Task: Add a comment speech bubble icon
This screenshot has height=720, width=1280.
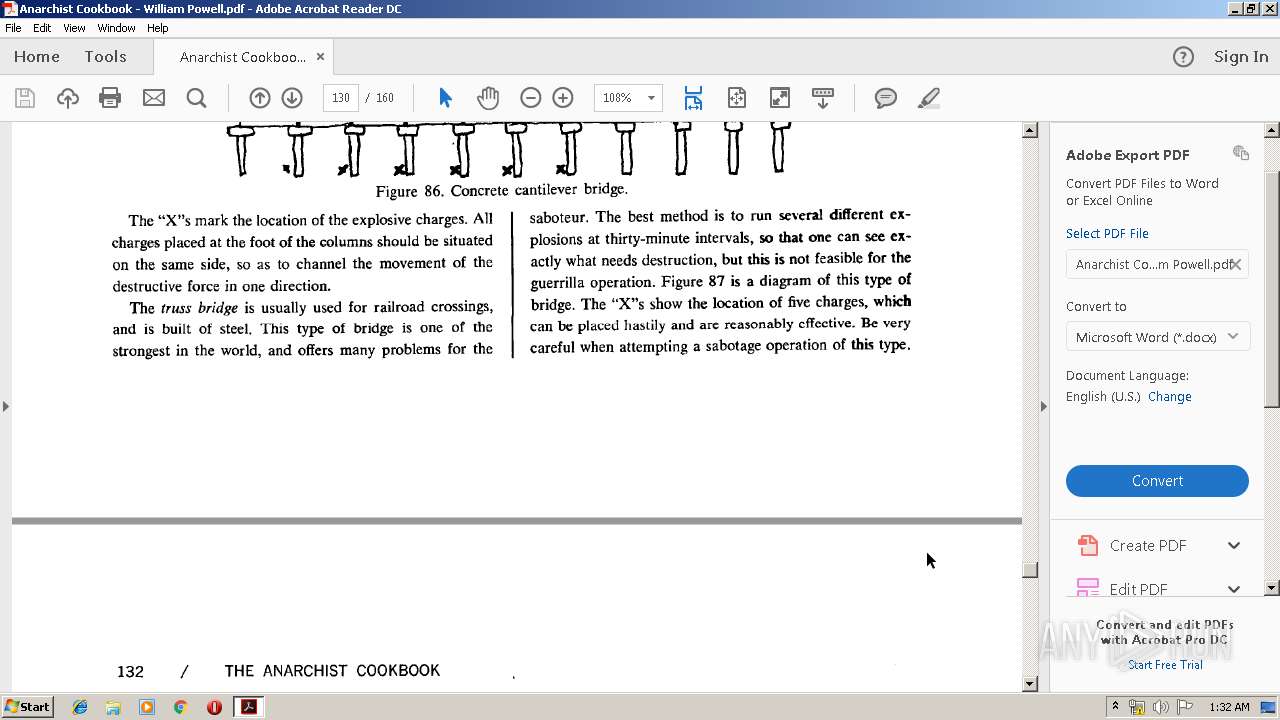Action: (885, 98)
